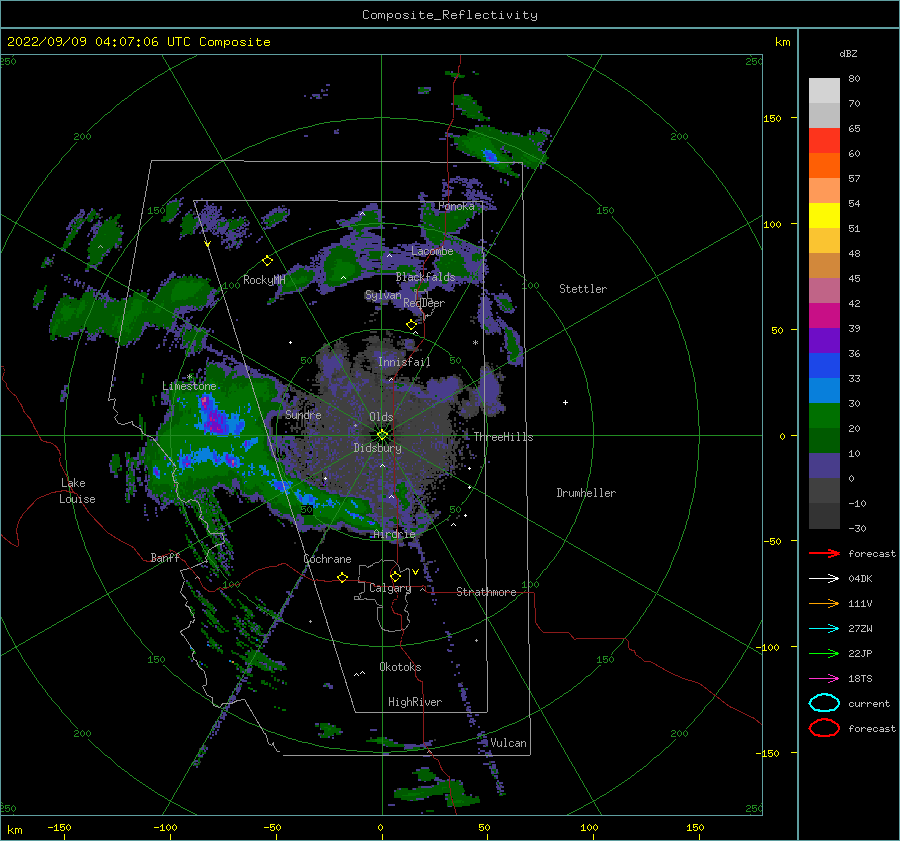Click the 04DK legend label text

point(860,579)
